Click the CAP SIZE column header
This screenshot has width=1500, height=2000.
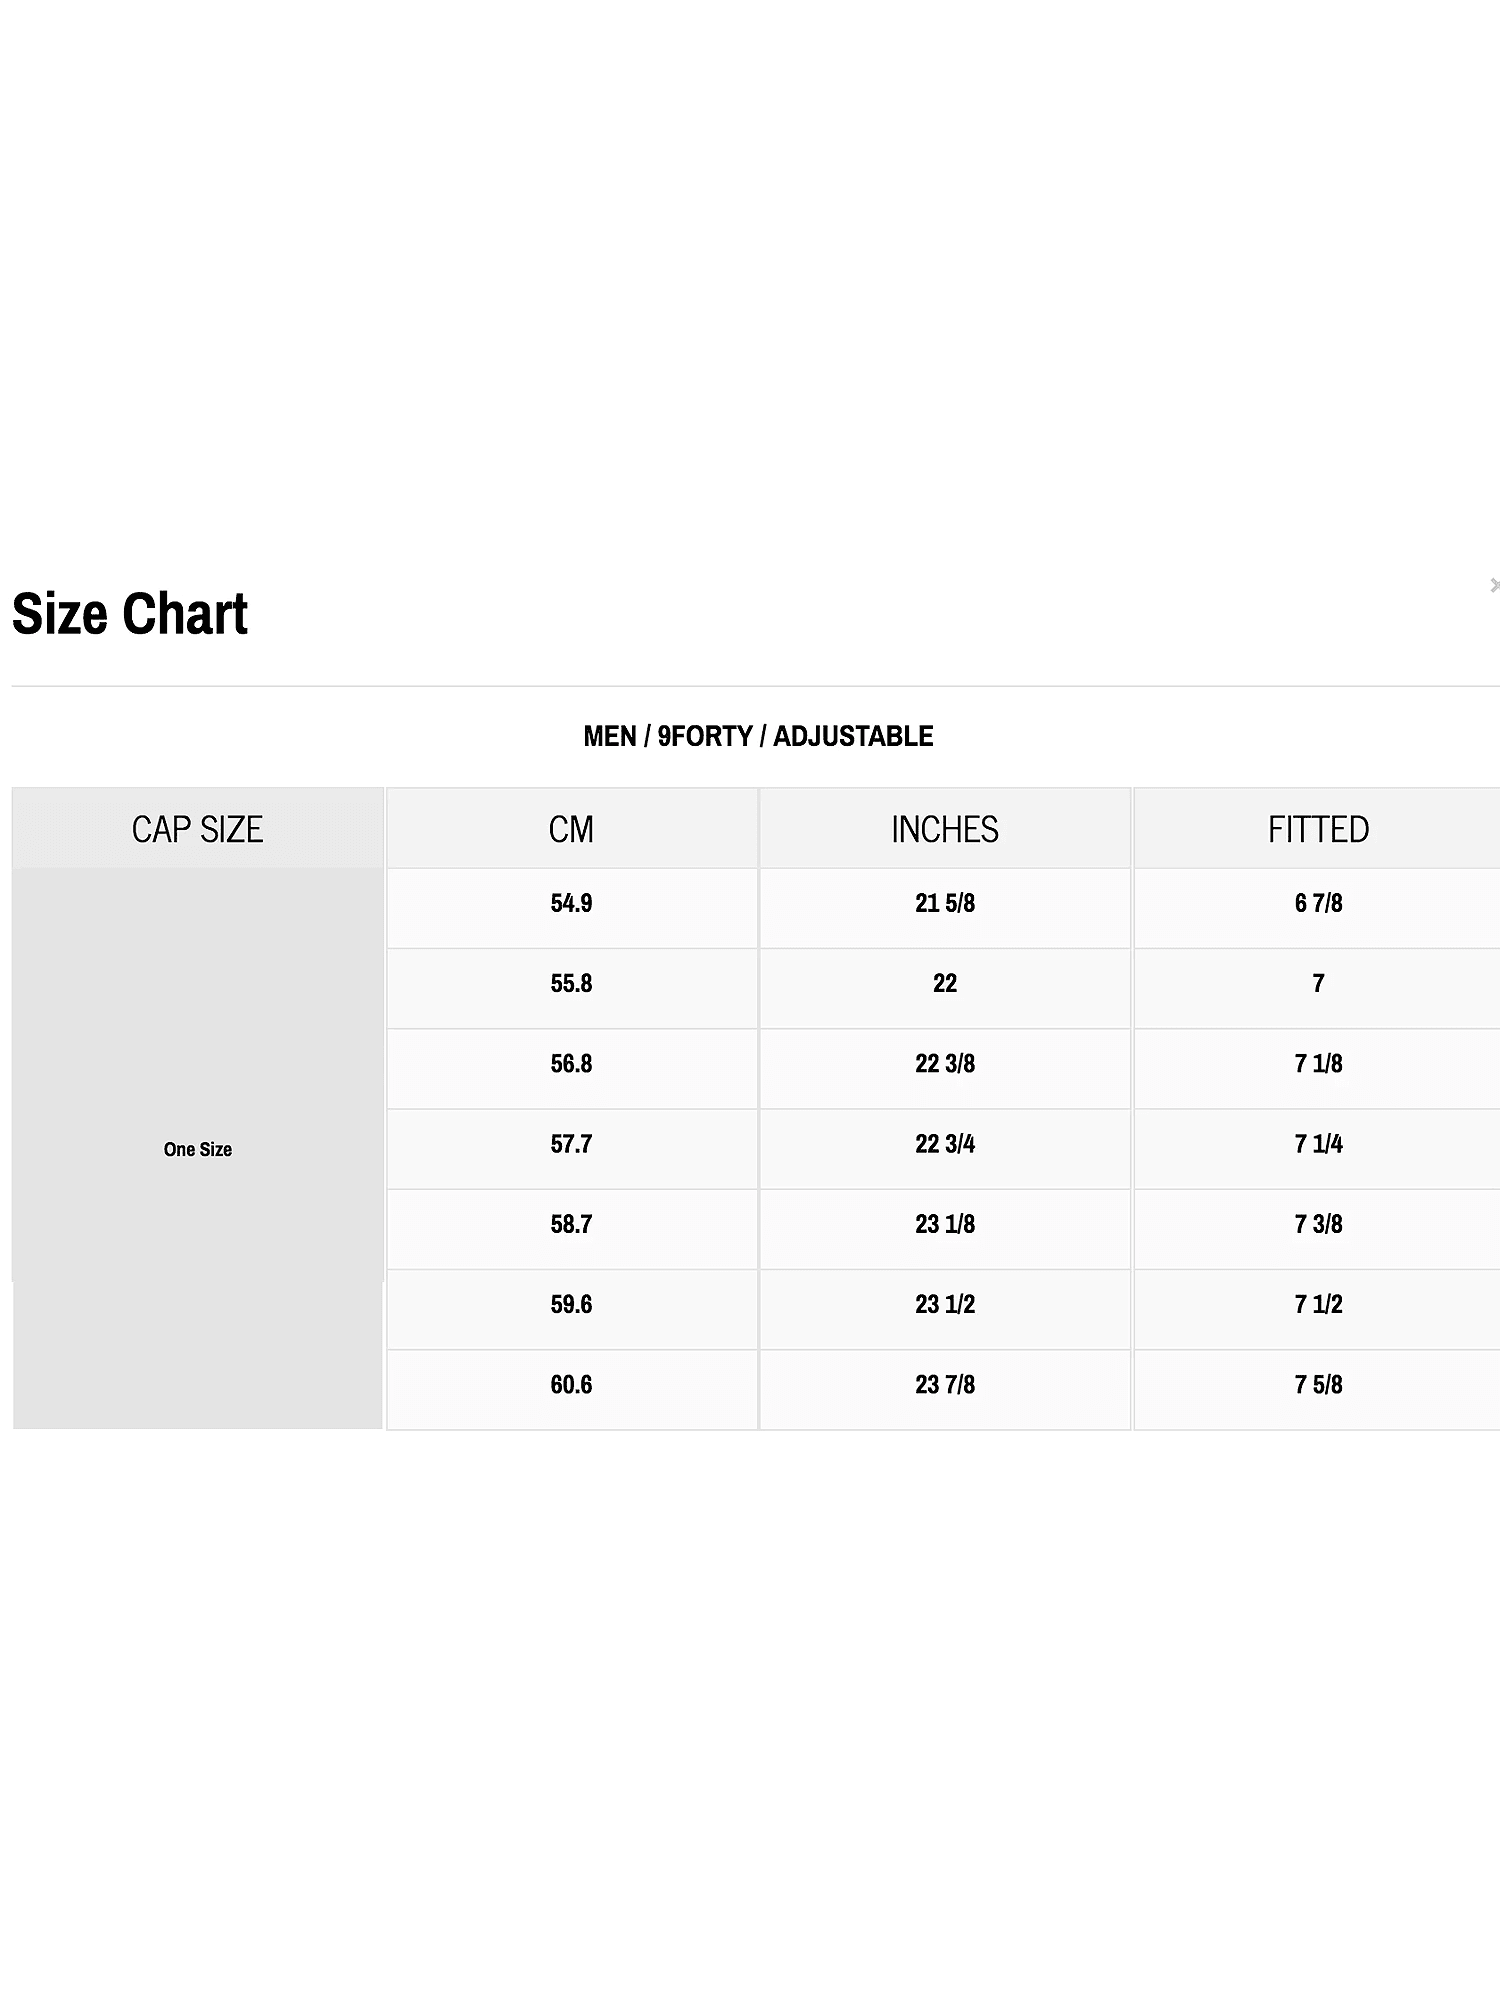coord(198,829)
